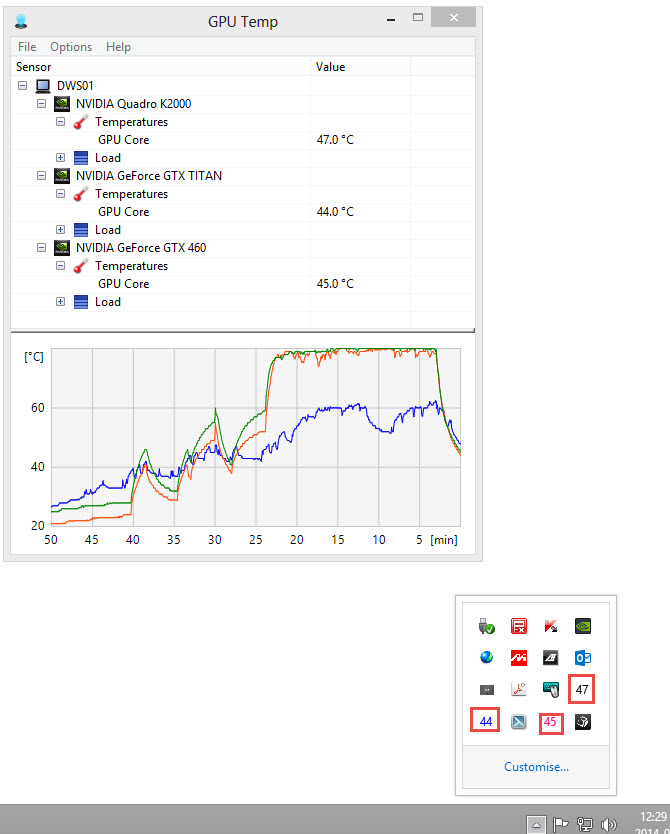This screenshot has height=834, width=670.
Task: Click the NVIDIA icon beside Quadro K2000
Action: 62,104
